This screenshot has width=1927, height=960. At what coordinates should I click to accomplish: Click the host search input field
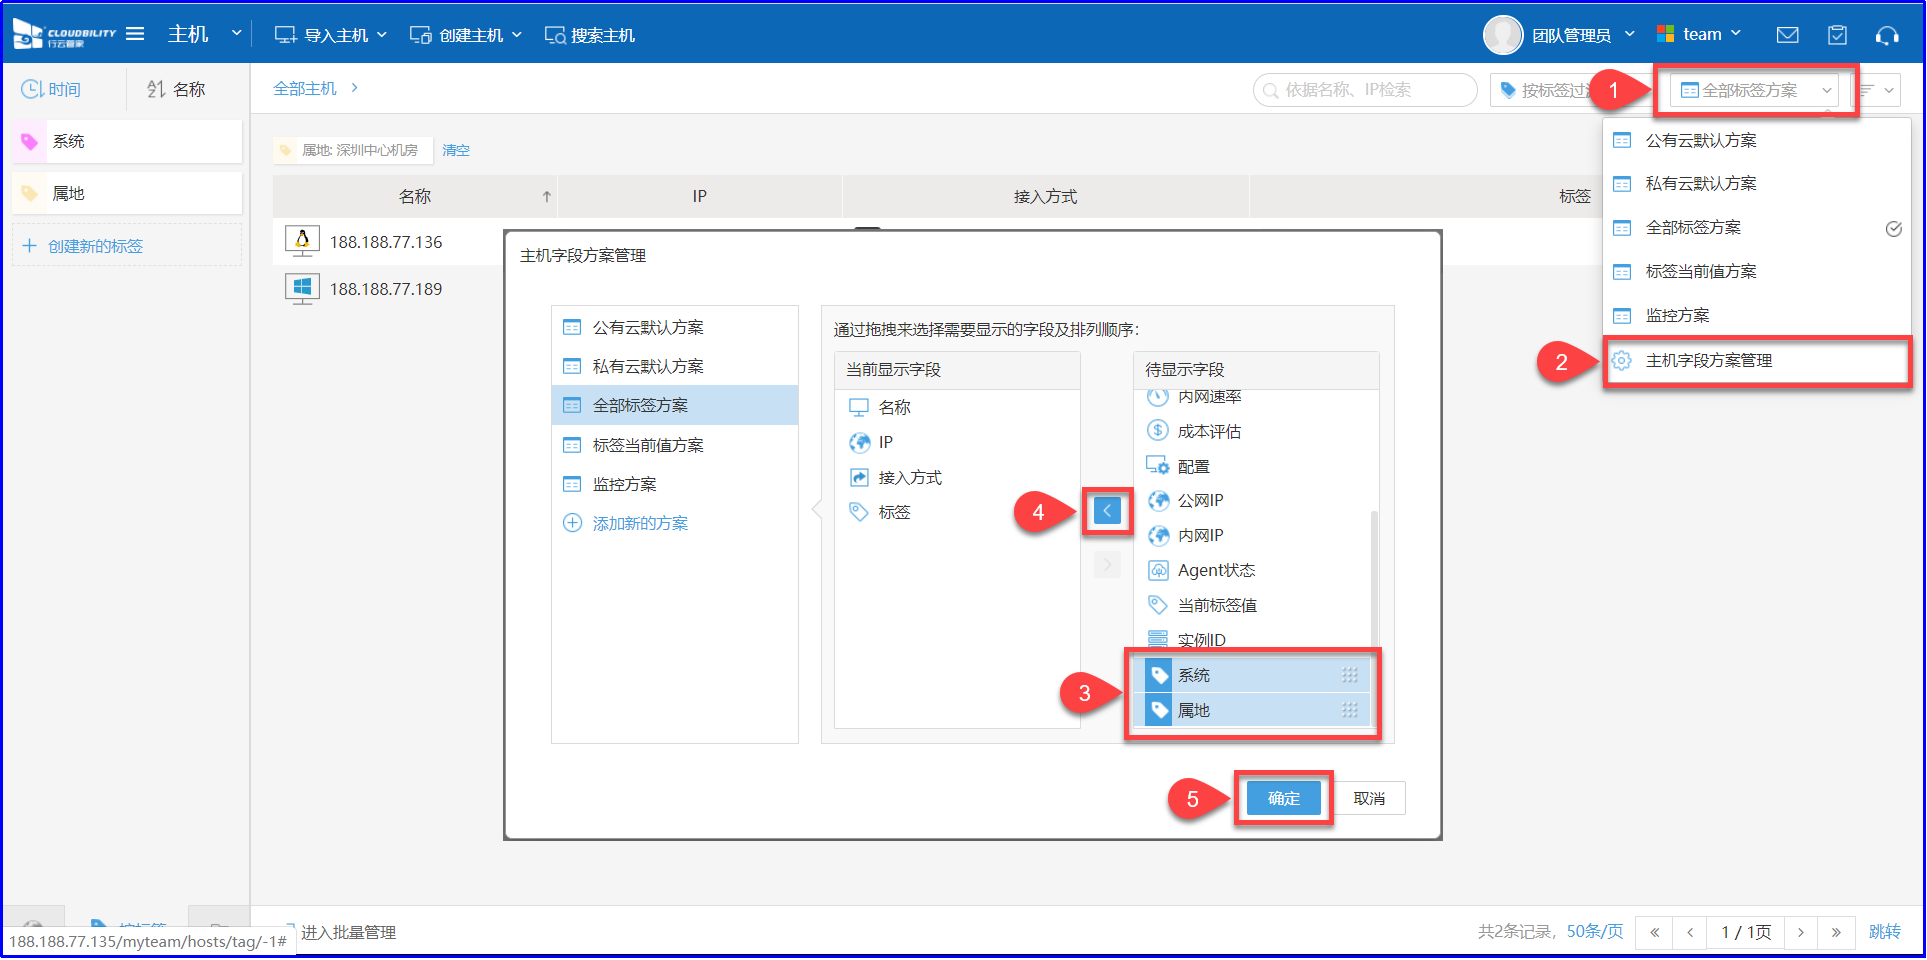tap(1364, 90)
